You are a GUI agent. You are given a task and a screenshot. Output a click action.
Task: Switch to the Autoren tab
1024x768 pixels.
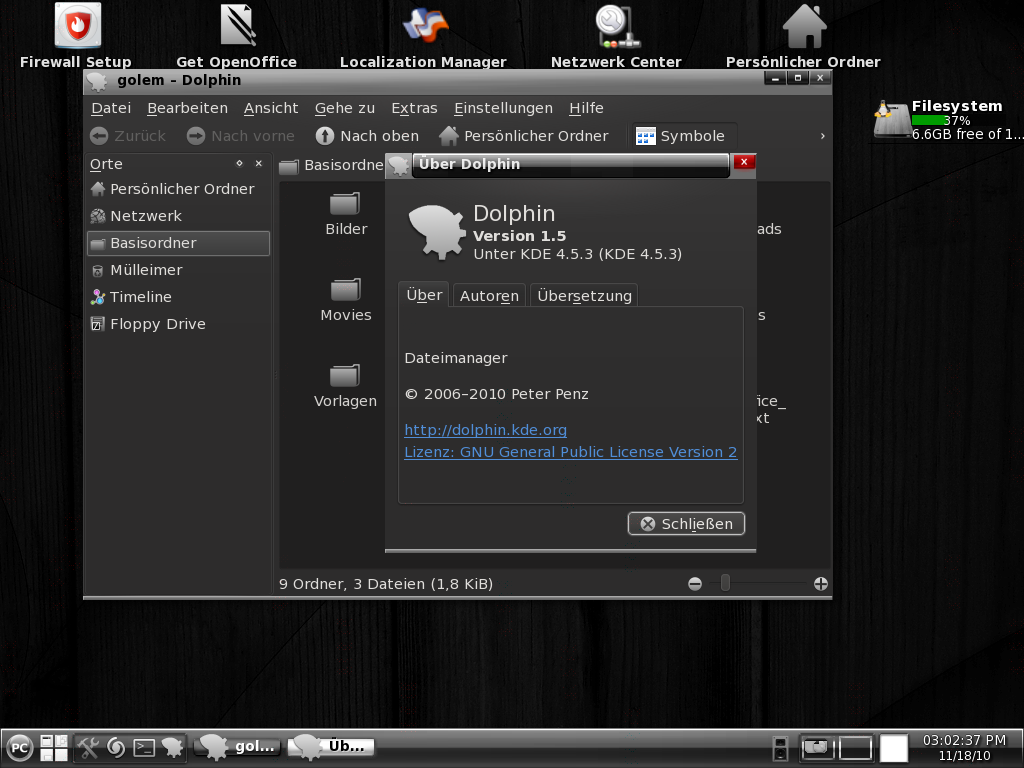[x=488, y=295]
